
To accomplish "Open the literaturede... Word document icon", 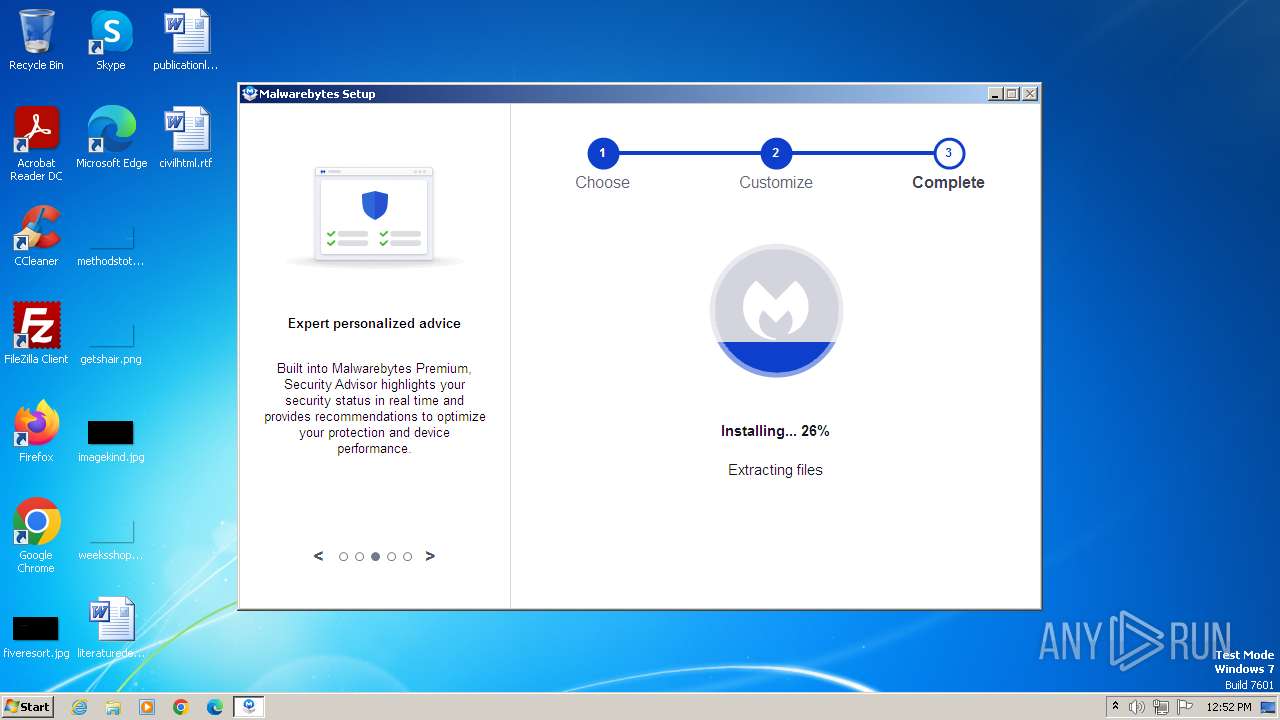I will (111, 628).
